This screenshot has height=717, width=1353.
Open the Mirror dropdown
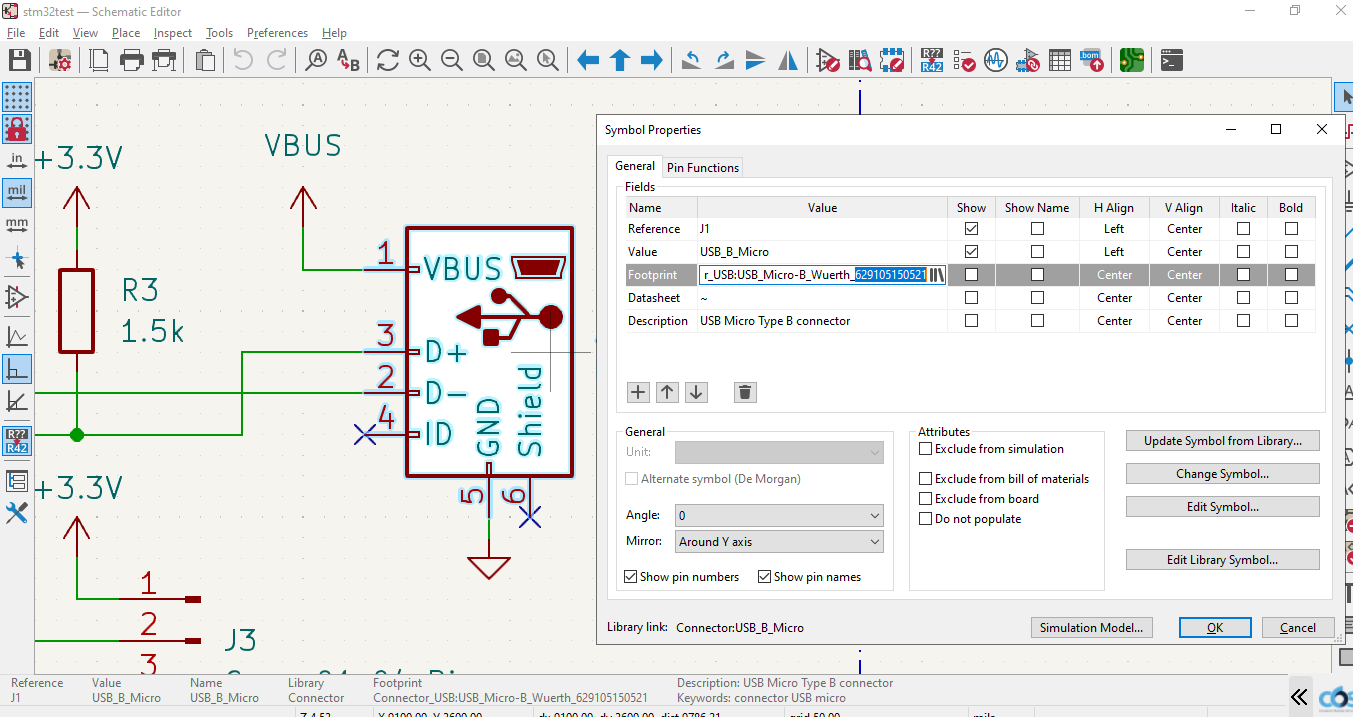tap(779, 542)
